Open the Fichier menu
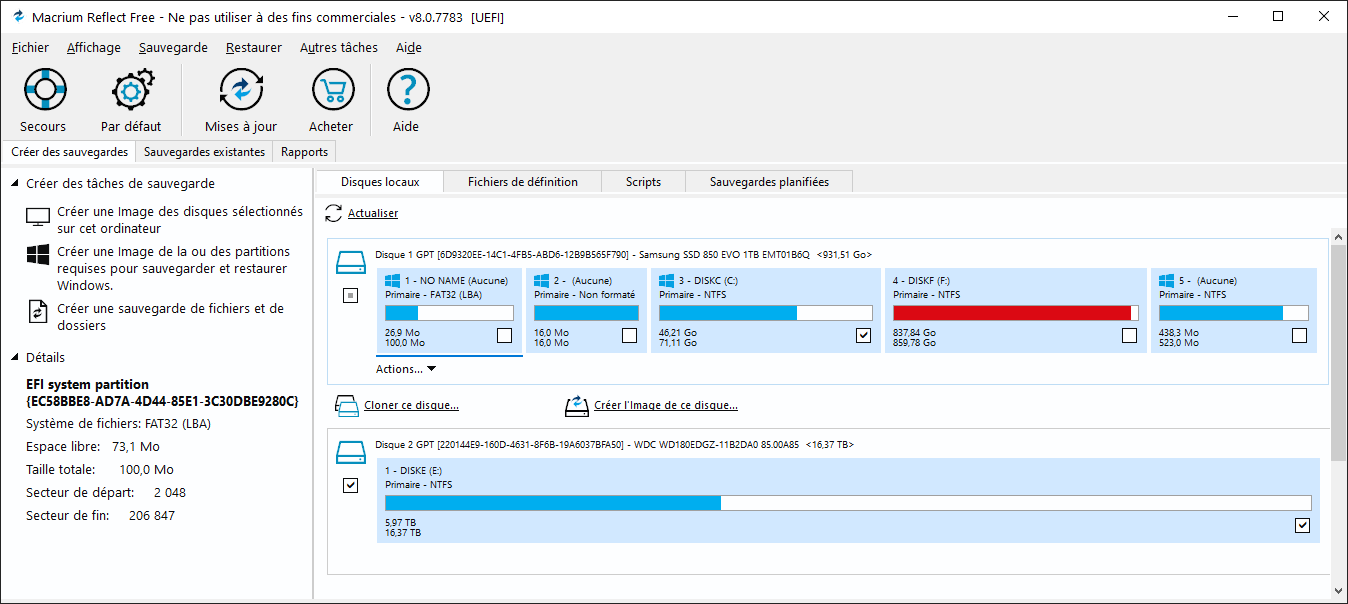Image resolution: width=1348 pixels, height=604 pixels. coord(30,47)
